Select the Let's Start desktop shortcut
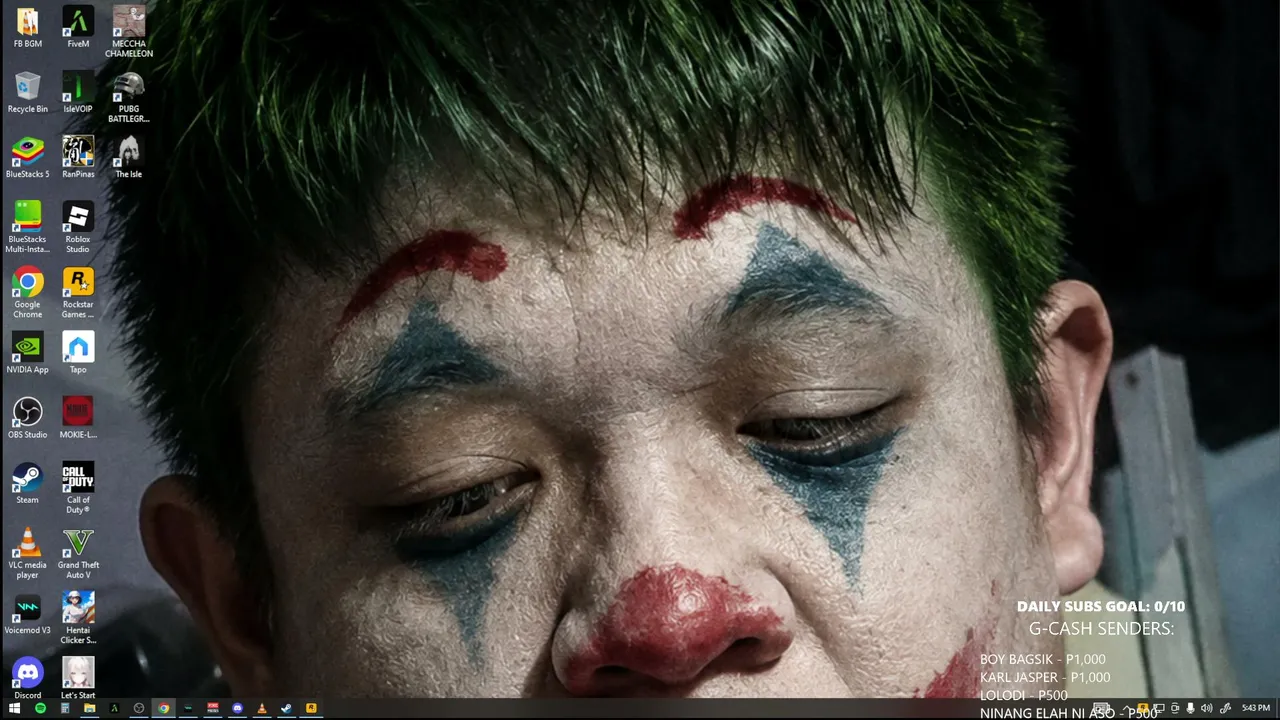This screenshot has height=720, width=1280. pos(78,678)
